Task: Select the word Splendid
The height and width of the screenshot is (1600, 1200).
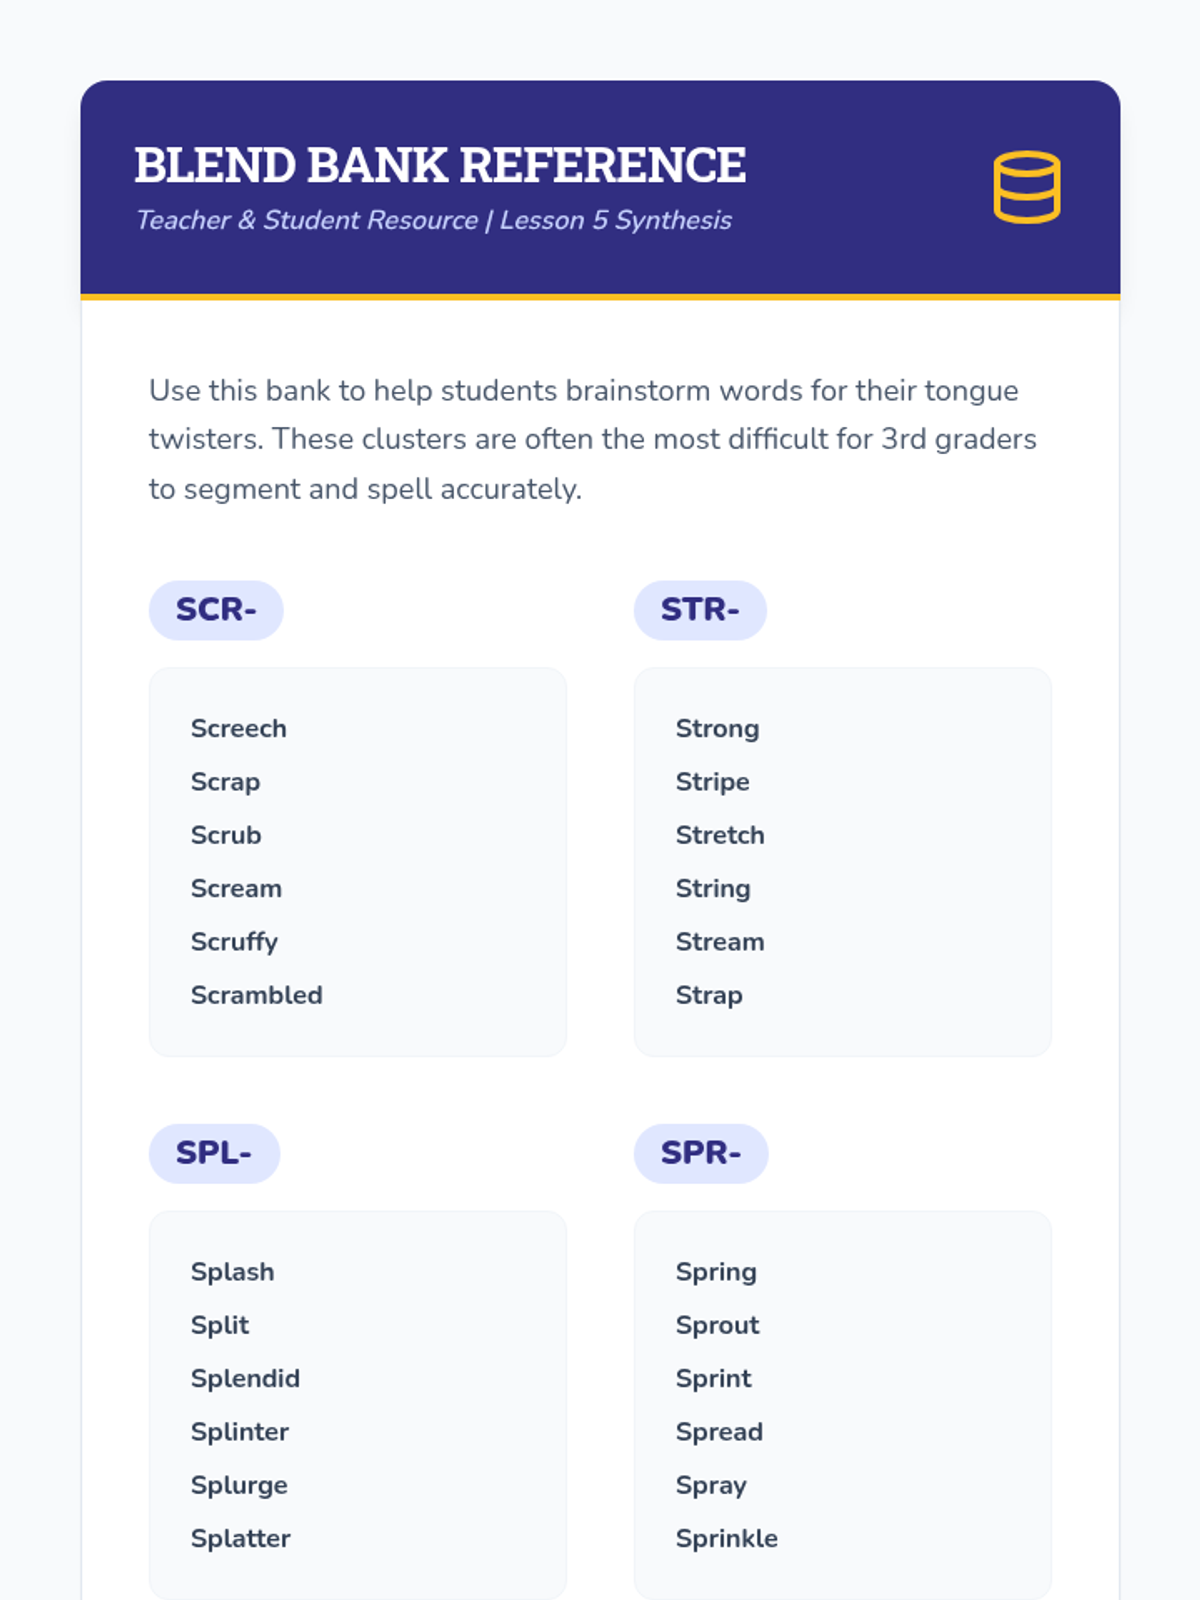Action: [x=245, y=1378]
